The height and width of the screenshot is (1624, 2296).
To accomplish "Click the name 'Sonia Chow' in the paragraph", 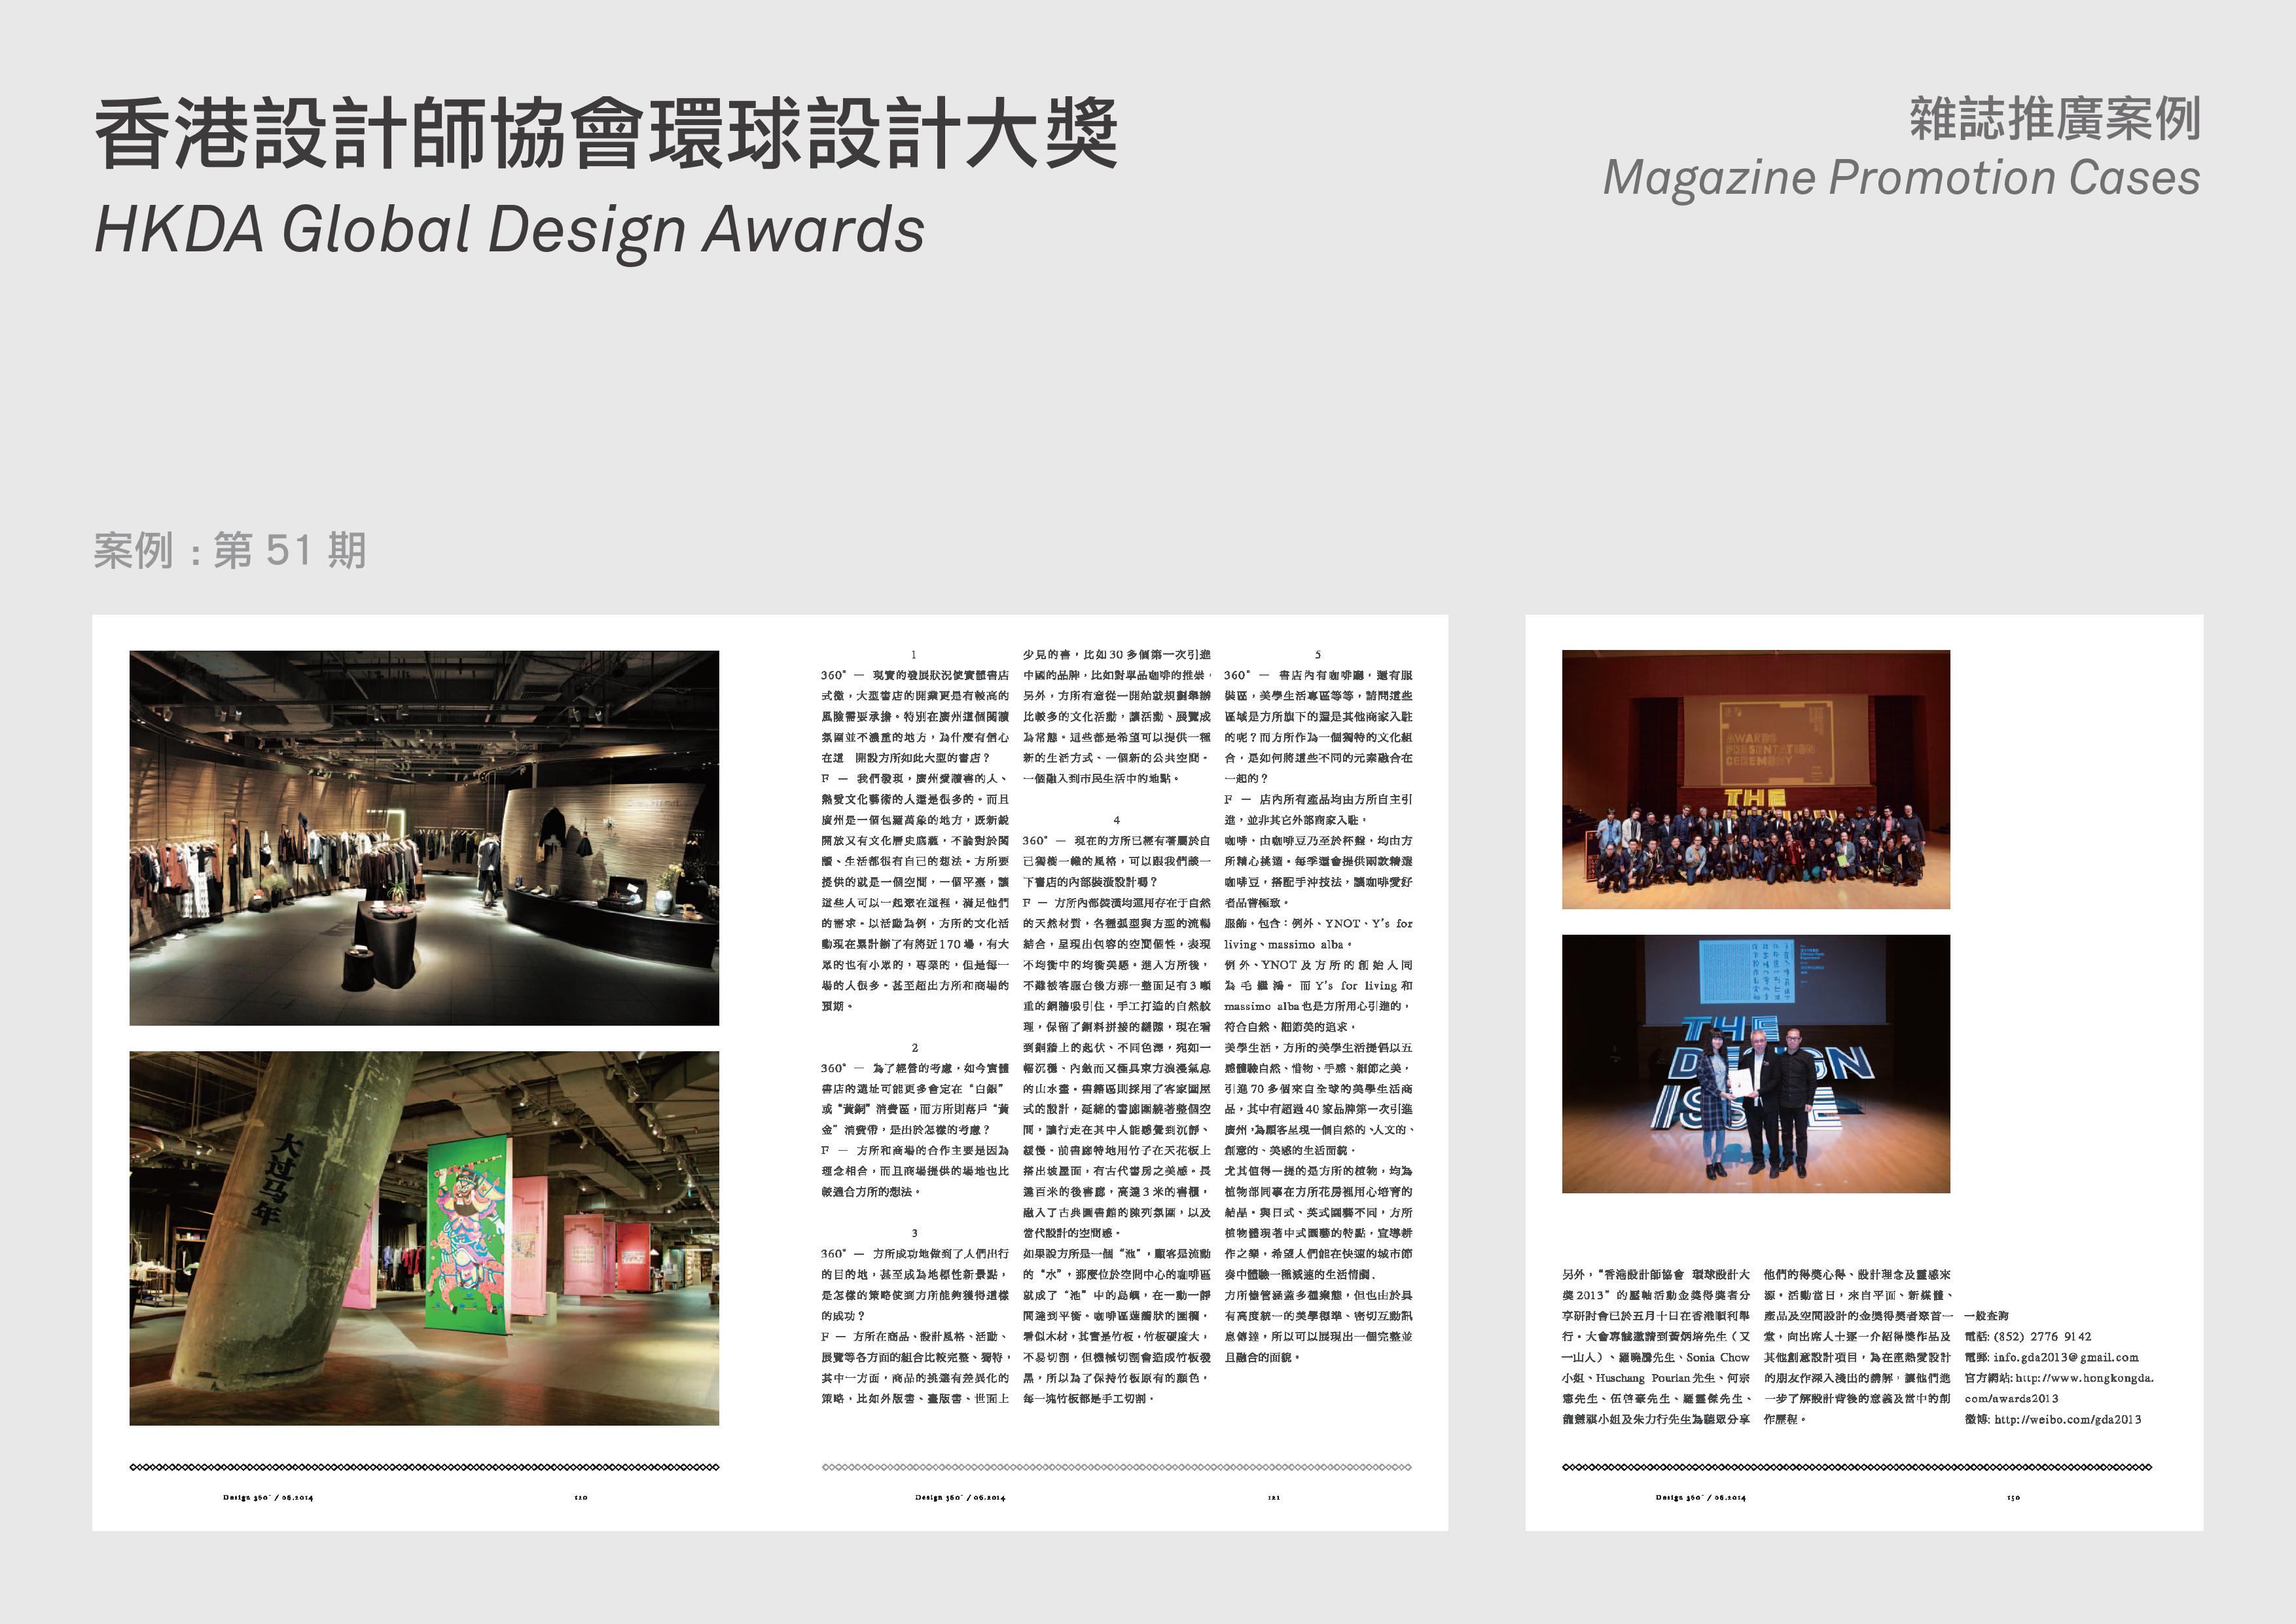I will 1717,1357.
